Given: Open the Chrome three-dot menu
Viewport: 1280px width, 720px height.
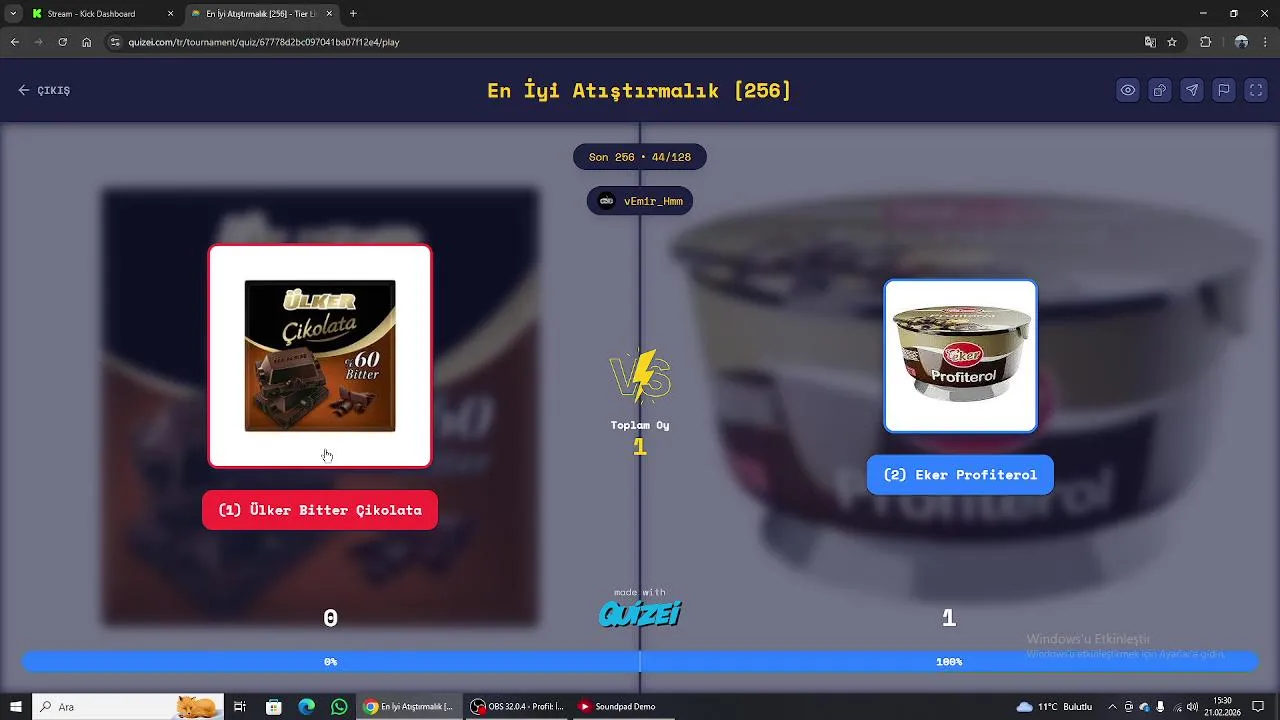Looking at the screenshot, I should point(1266,42).
